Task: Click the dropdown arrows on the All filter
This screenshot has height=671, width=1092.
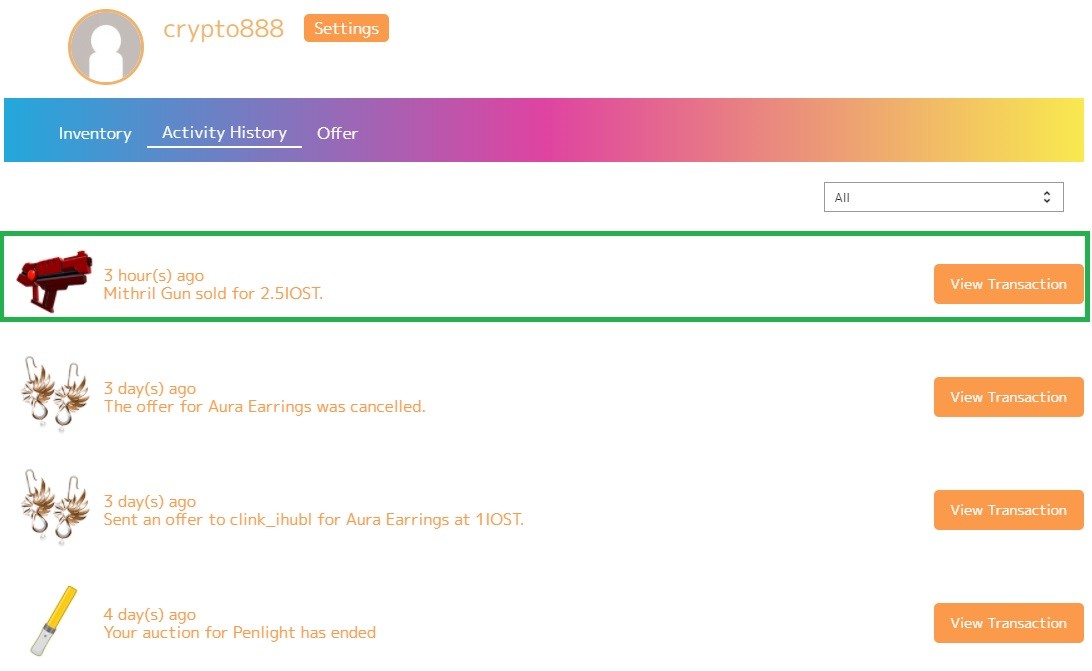Action: pyautogui.click(x=1046, y=197)
